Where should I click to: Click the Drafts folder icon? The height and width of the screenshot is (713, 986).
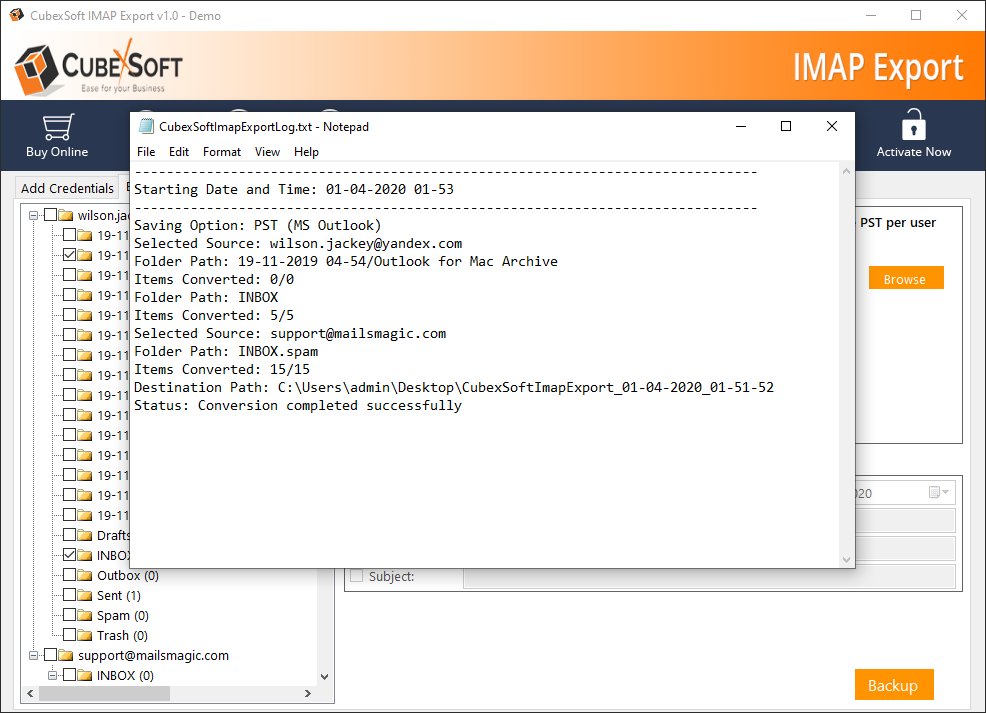(x=85, y=535)
